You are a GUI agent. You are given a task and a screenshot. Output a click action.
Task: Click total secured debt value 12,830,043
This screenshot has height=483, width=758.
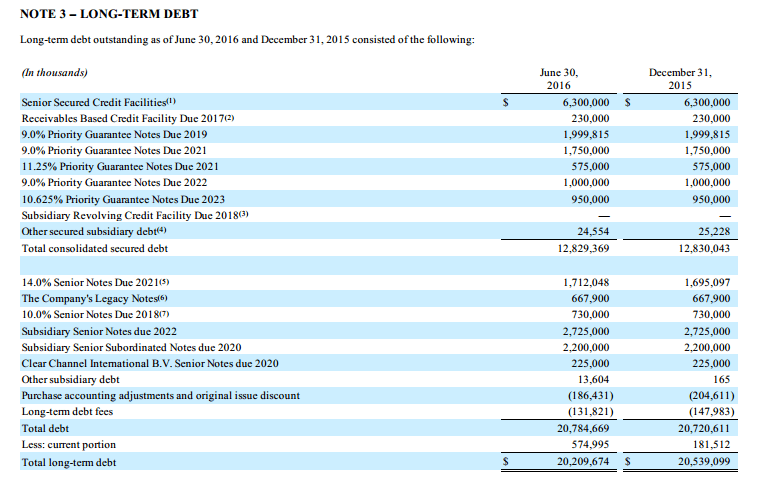coord(704,249)
